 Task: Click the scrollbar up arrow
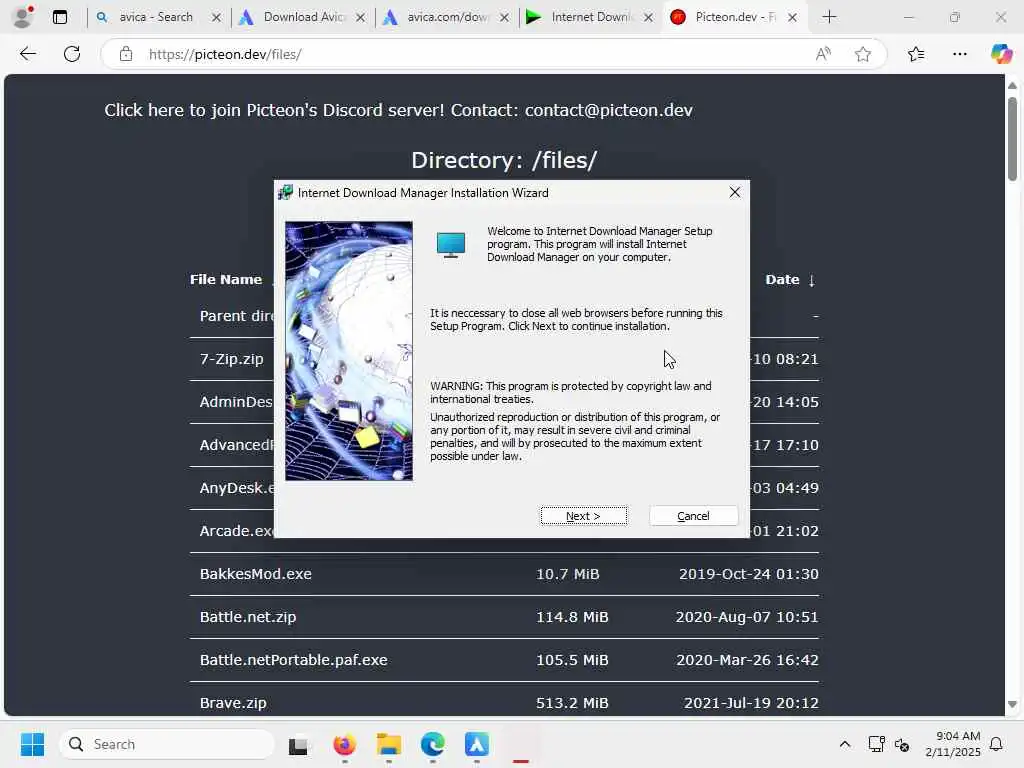1012,86
